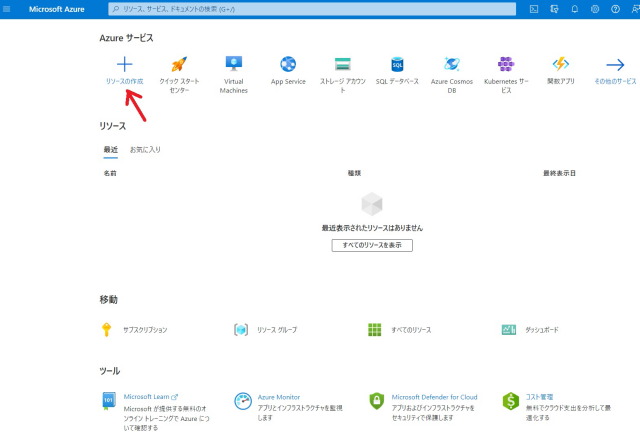Open the directory and subscription filter icon
This screenshot has width=640, height=441.
[x=554, y=9]
